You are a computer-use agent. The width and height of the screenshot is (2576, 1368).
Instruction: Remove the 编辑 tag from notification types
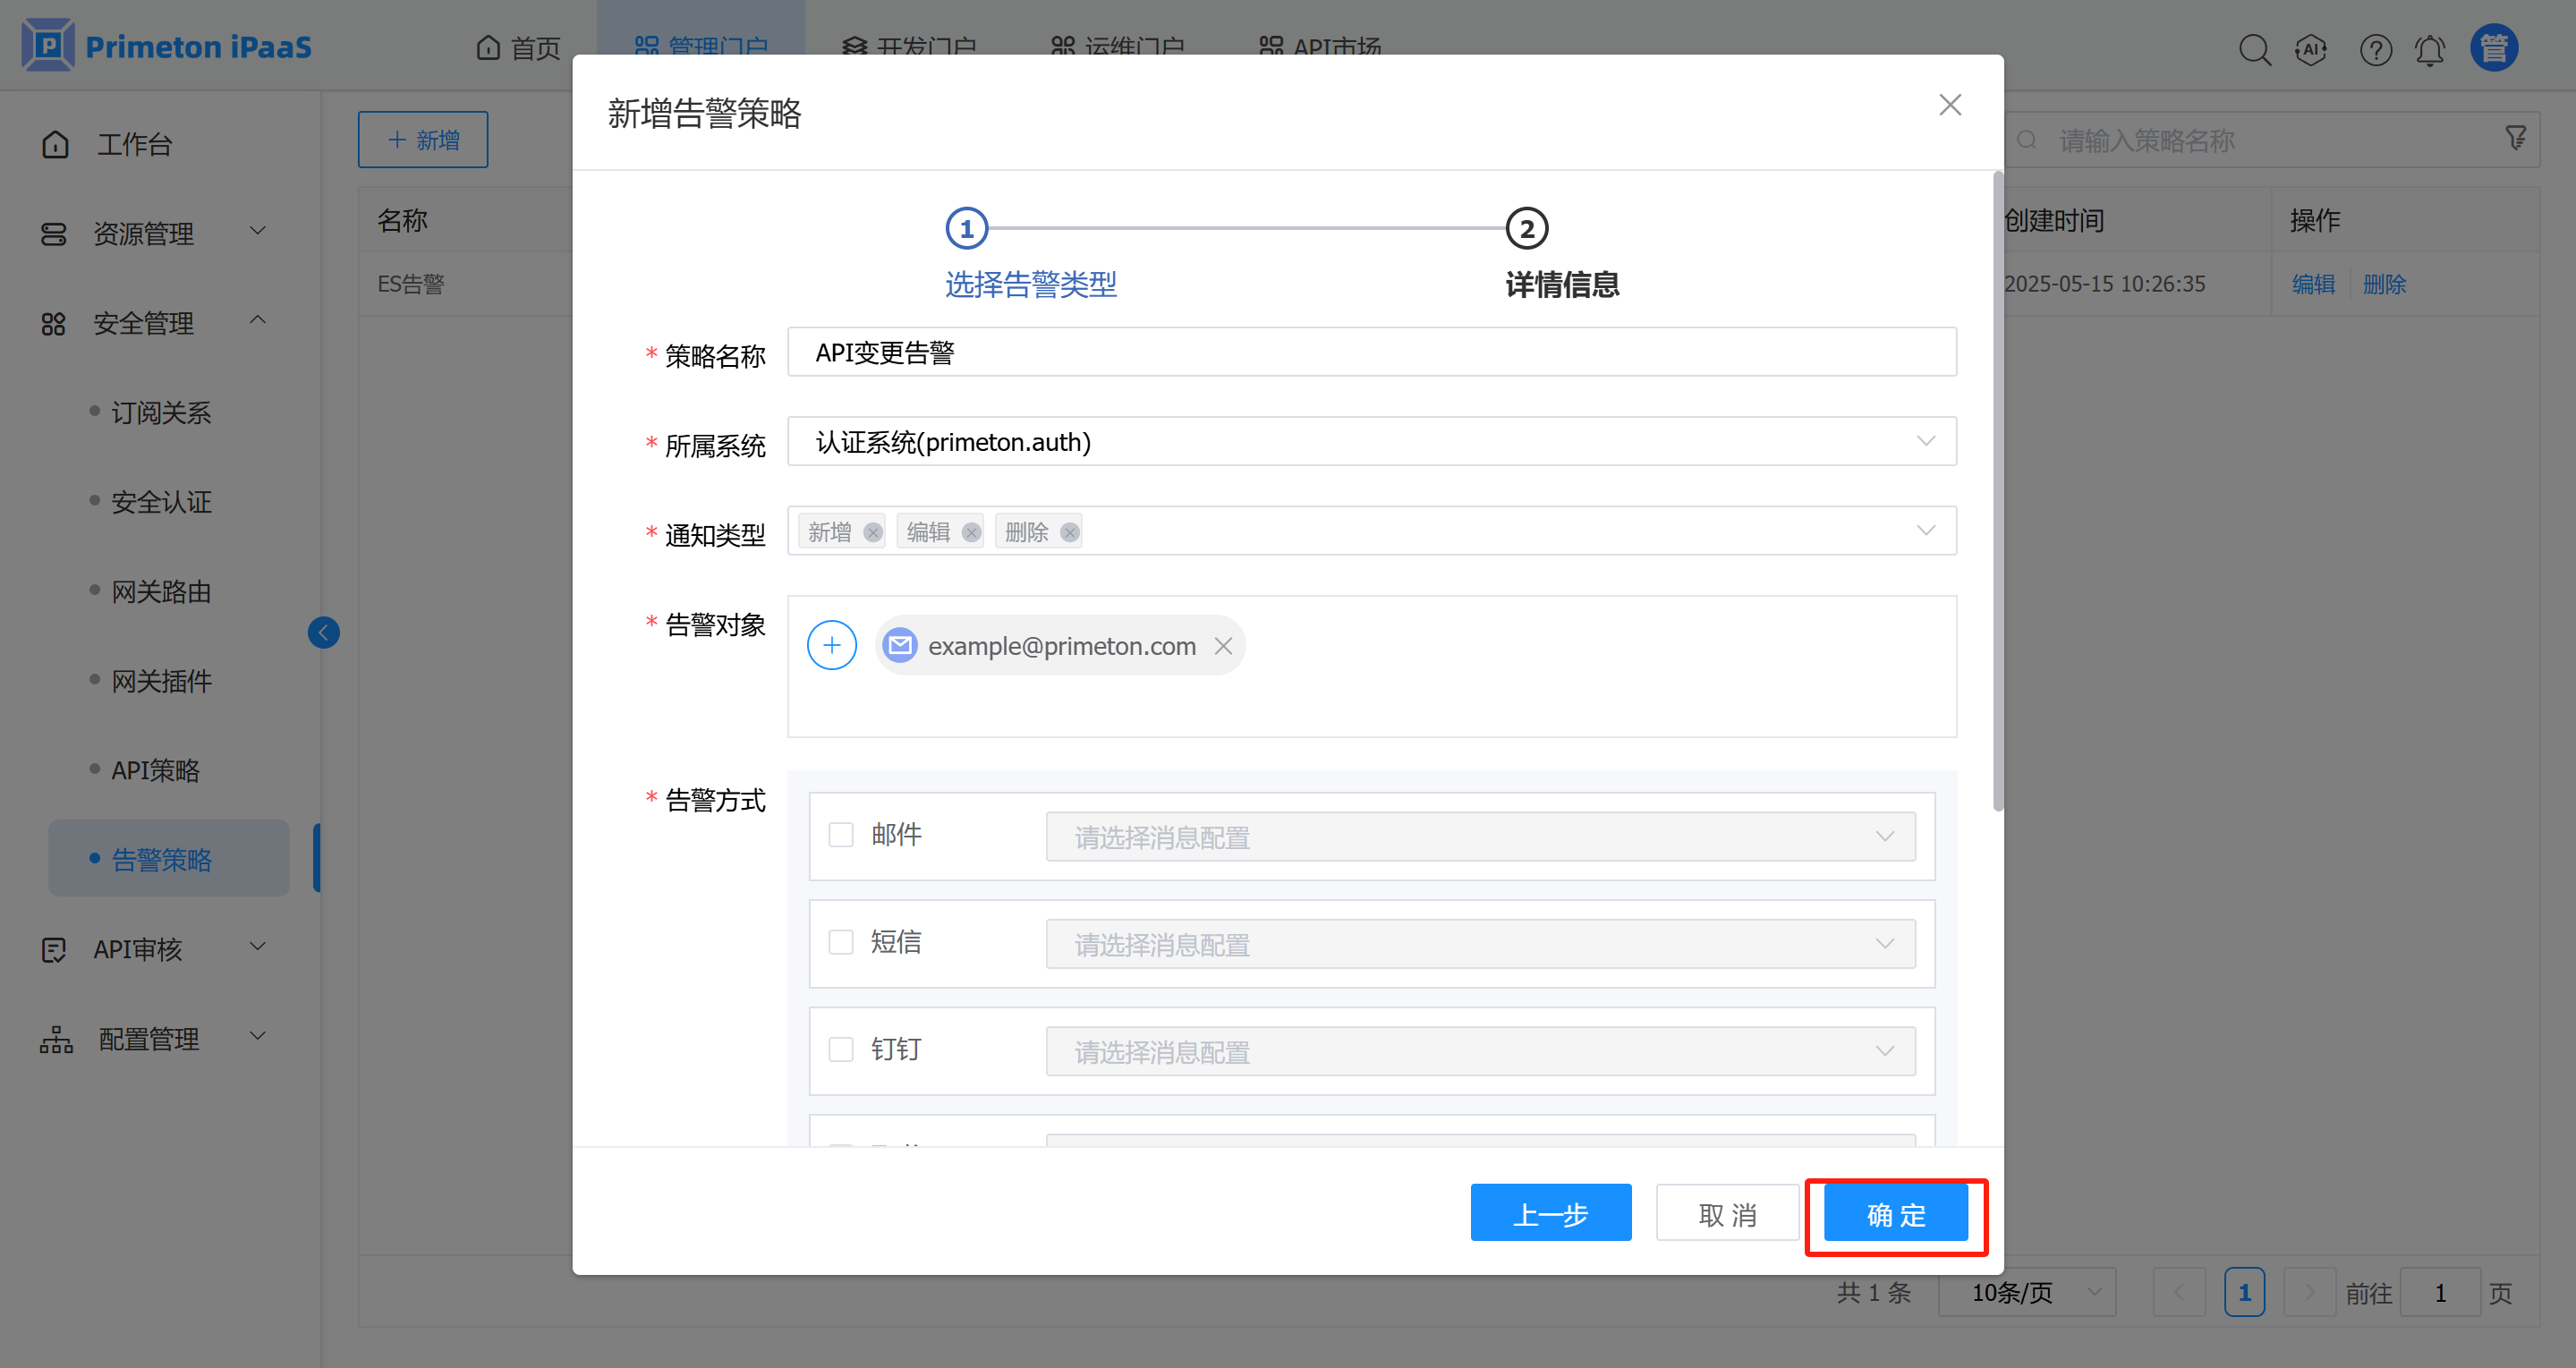970,532
